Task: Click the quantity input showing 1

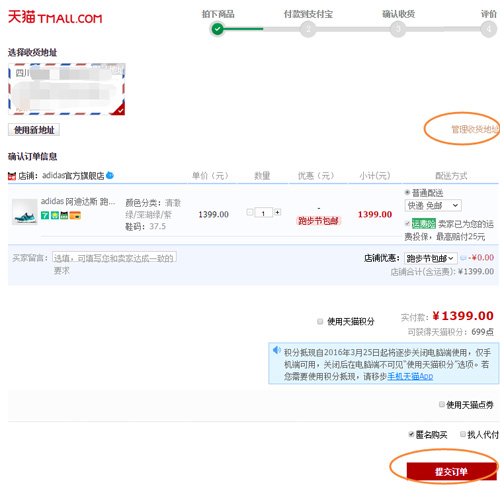Action: click(x=263, y=213)
